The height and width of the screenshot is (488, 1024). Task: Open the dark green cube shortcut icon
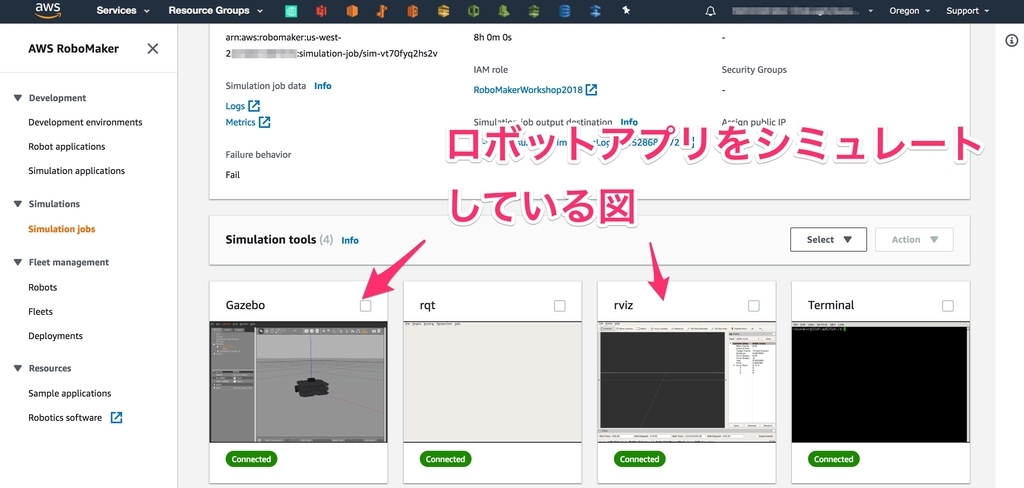click(474, 10)
